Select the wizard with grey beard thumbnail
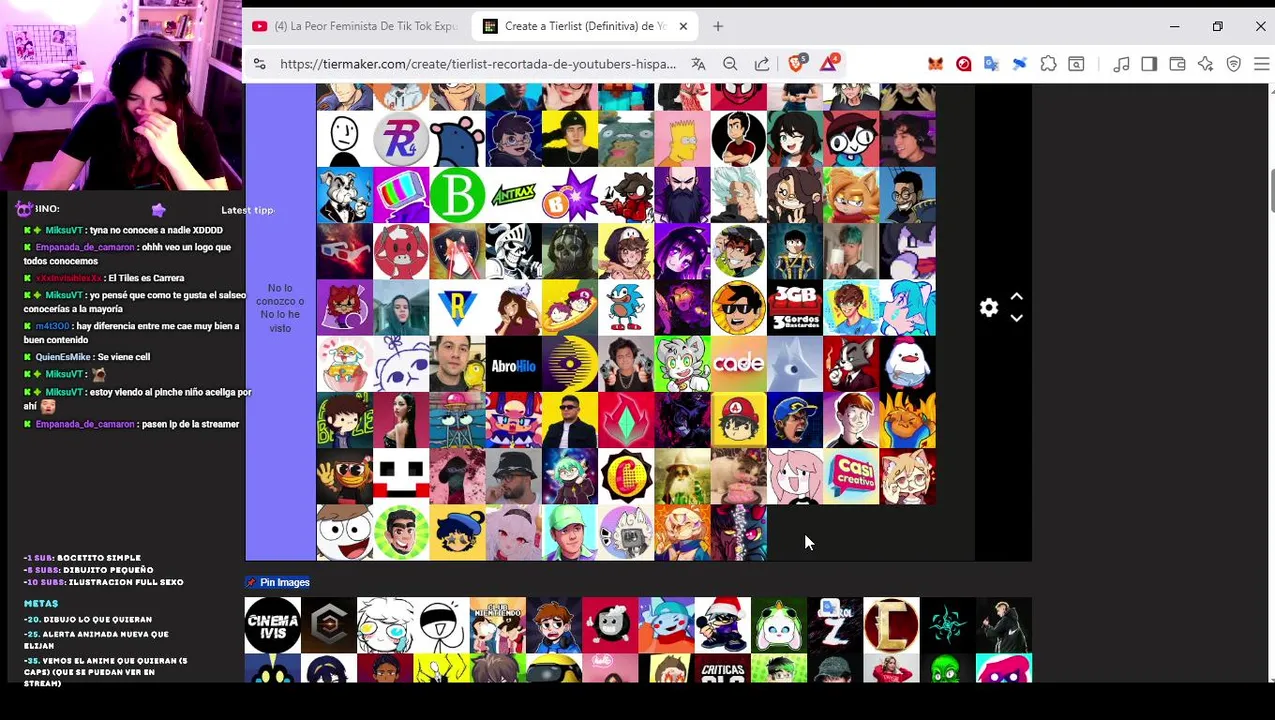 tap(682, 476)
